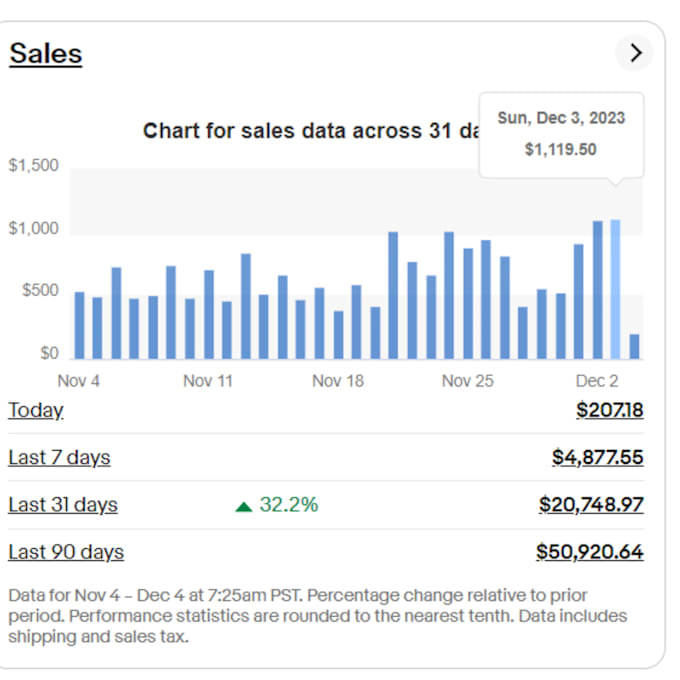Viewport: 680px width, 680px height.
Task: Open the Last 31 days link
Action: tap(63, 505)
